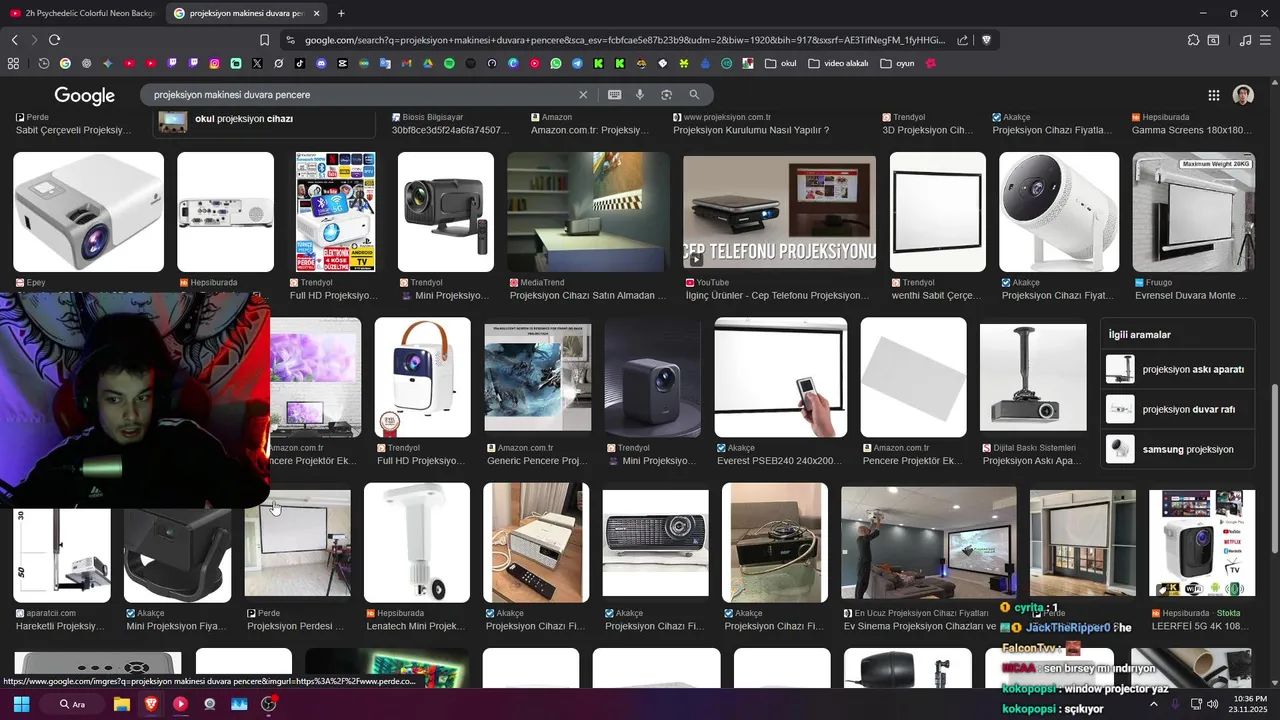Open the volume speaker tray icon

click(x=1213, y=704)
